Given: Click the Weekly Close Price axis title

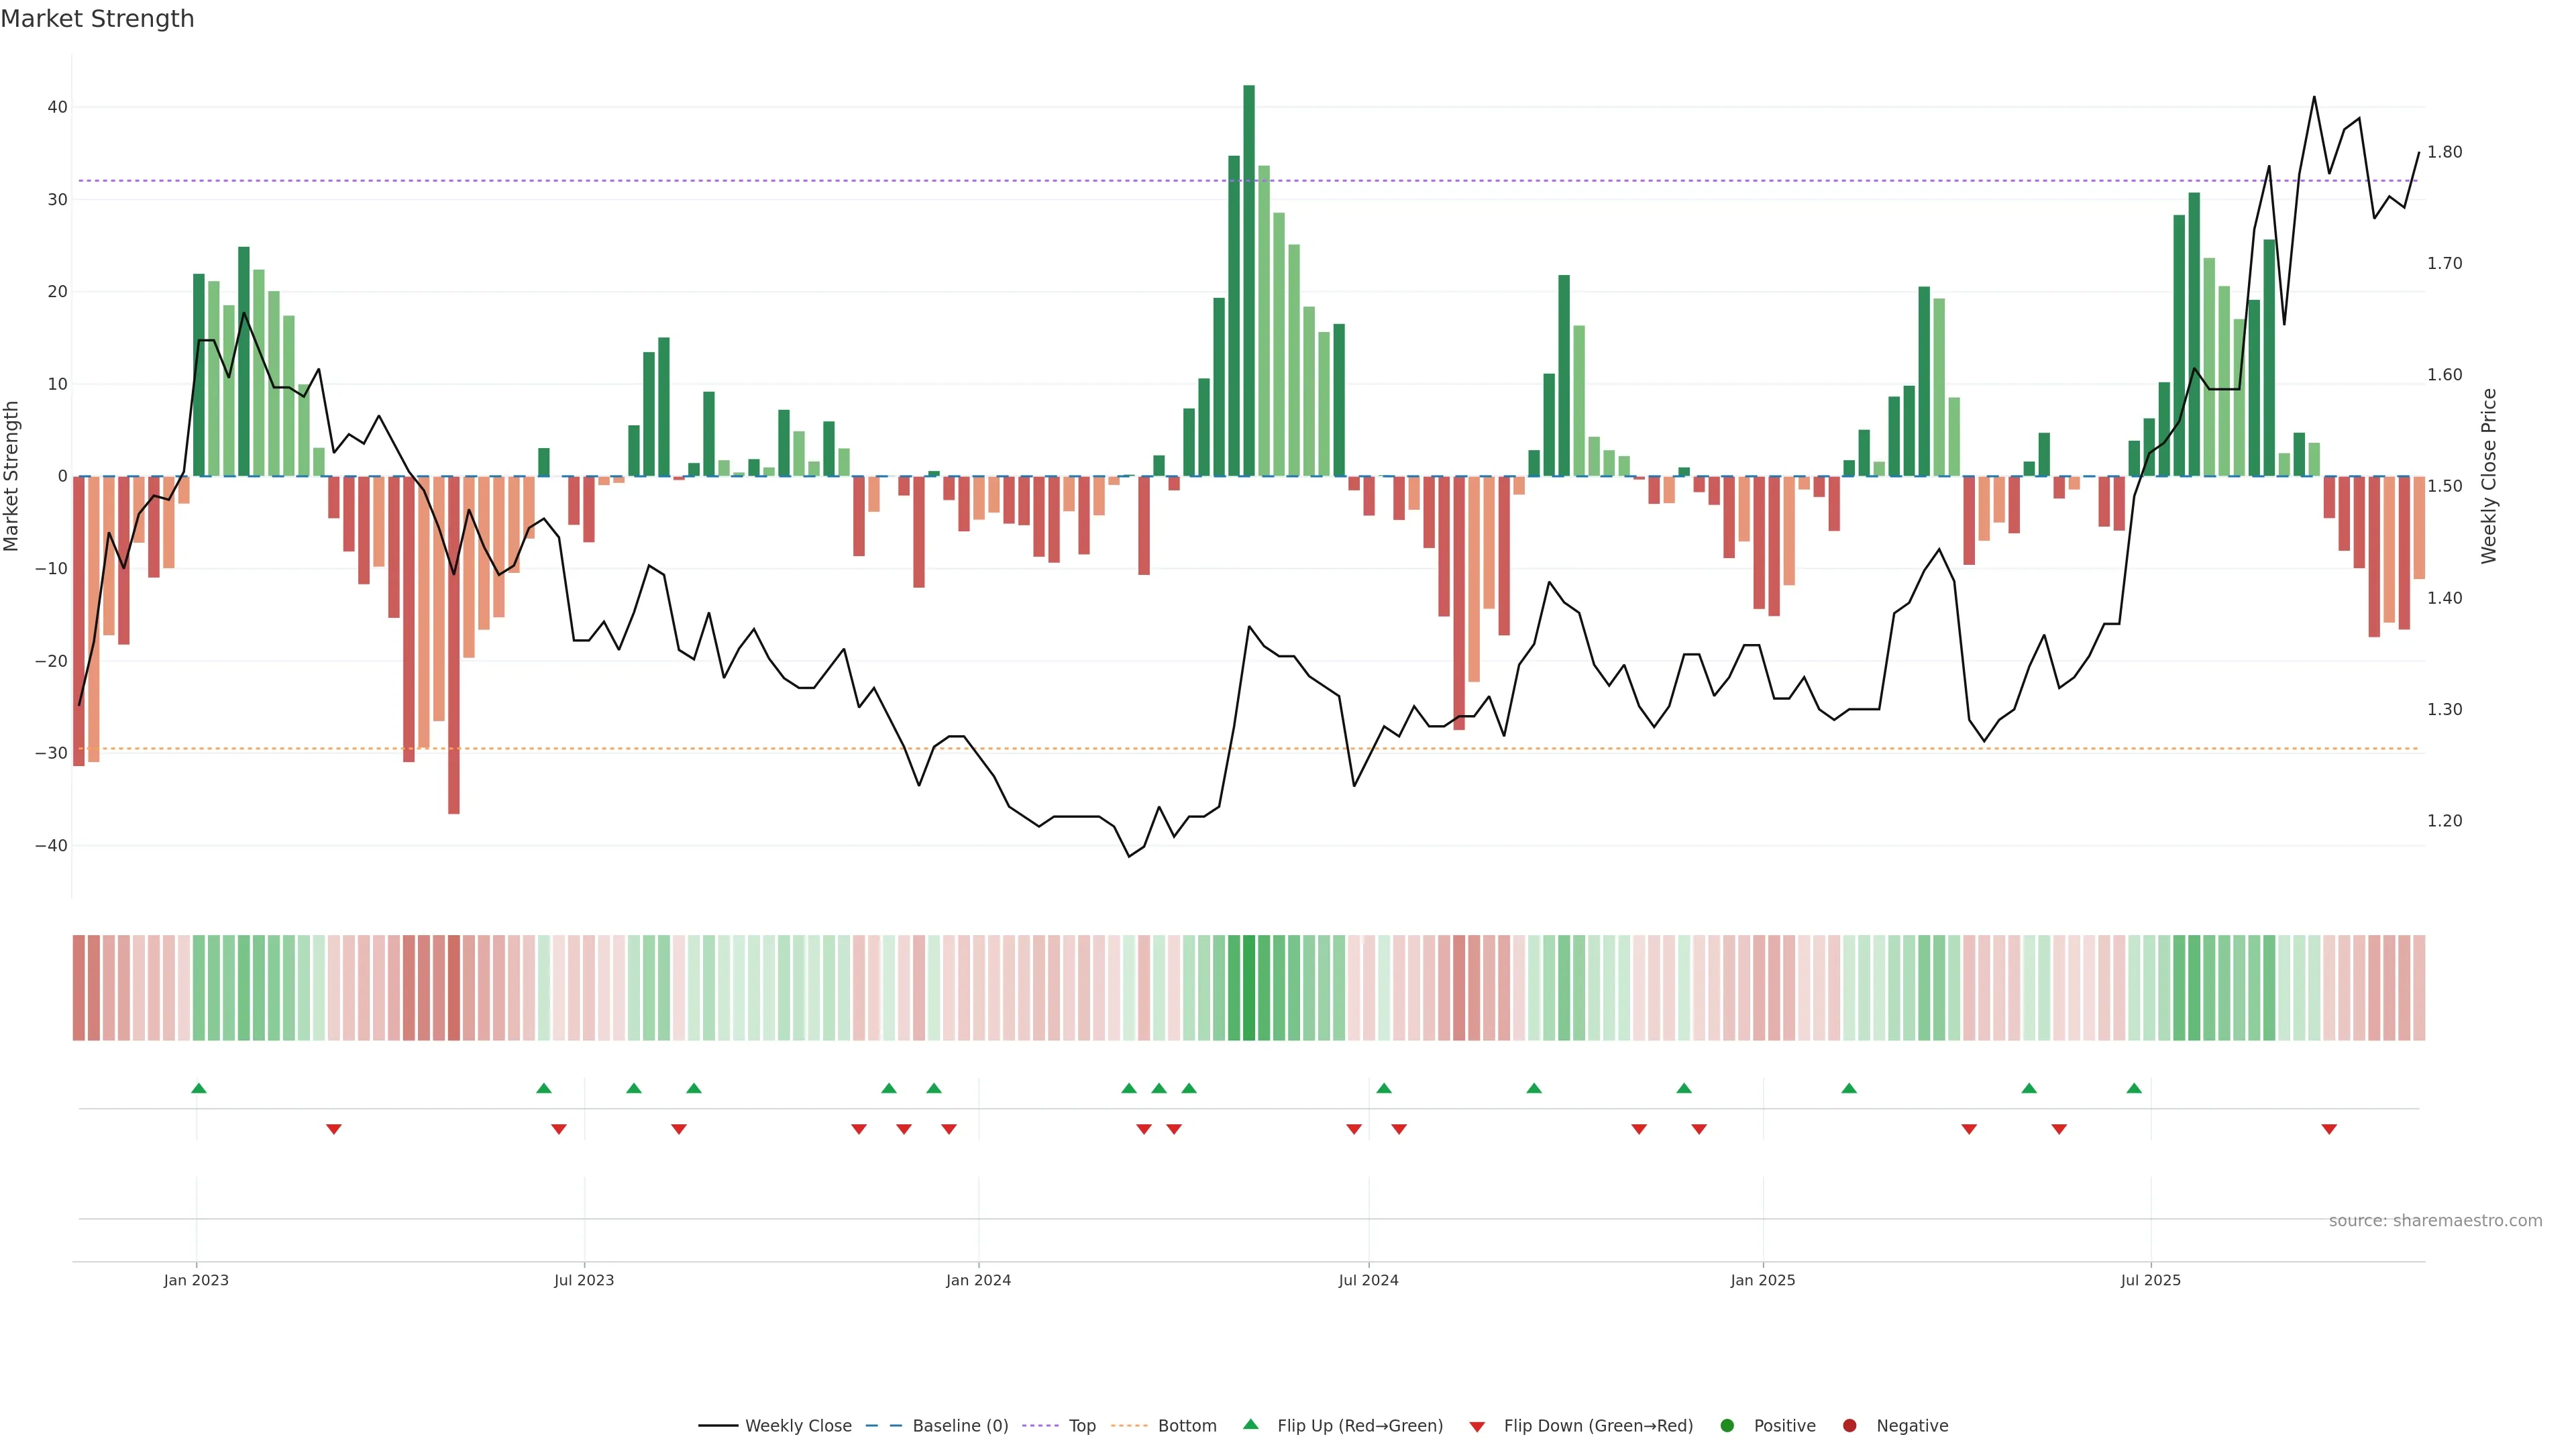Looking at the screenshot, I should click(x=2489, y=476).
